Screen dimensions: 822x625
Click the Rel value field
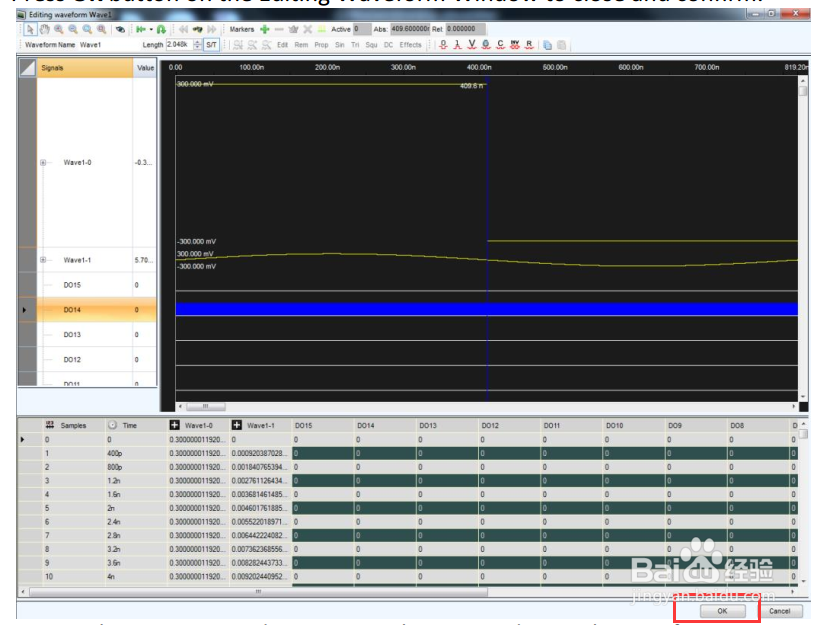point(466,29)
